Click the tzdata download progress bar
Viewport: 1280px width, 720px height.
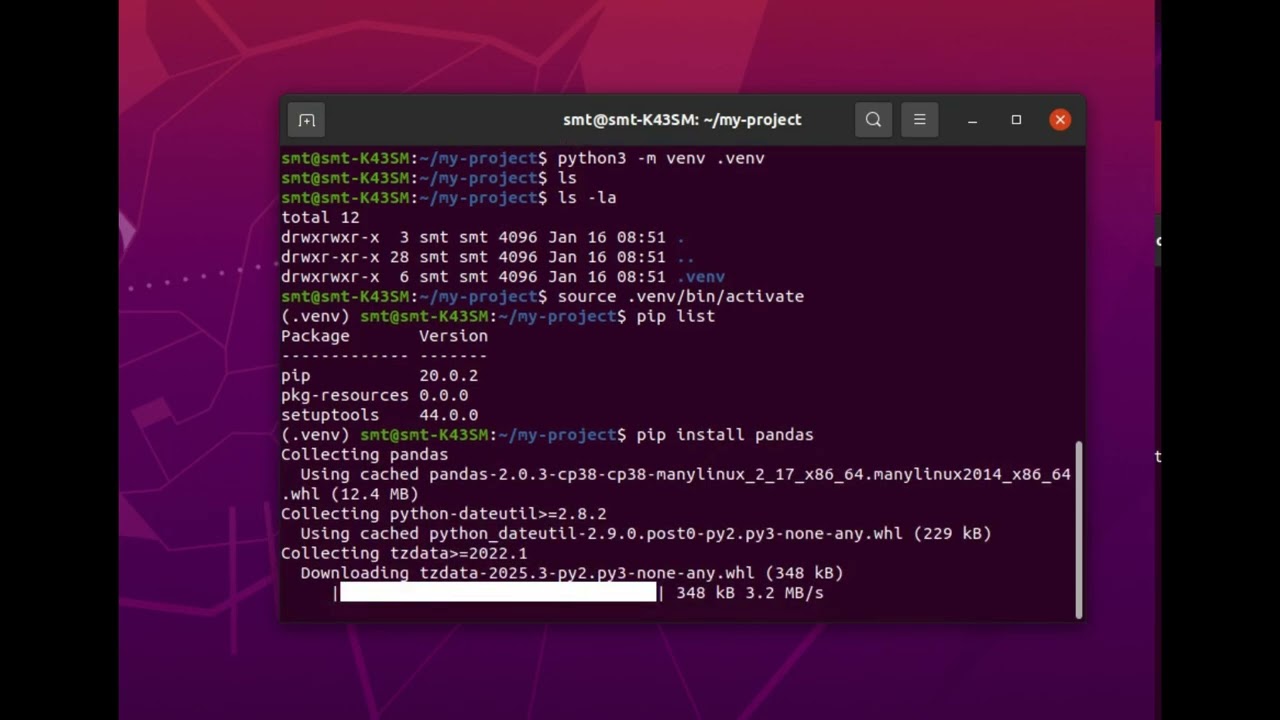click(498, 593)
